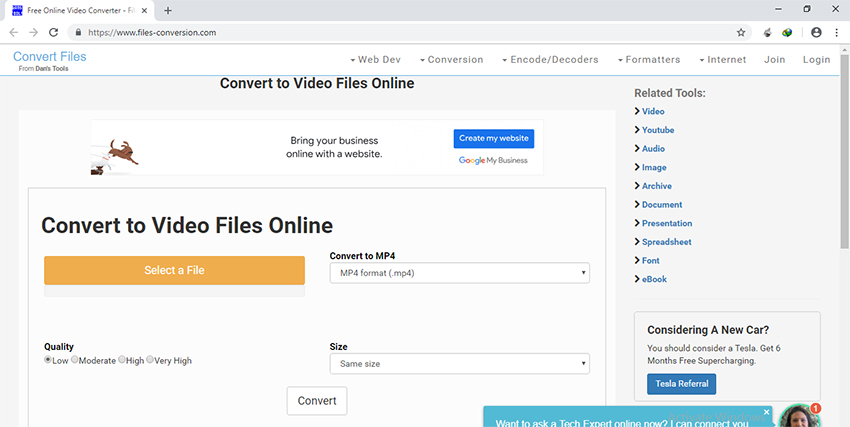This screenshot has width=850, height=427.
Task: Select the Low quality radio button
Action: [48, 360]
